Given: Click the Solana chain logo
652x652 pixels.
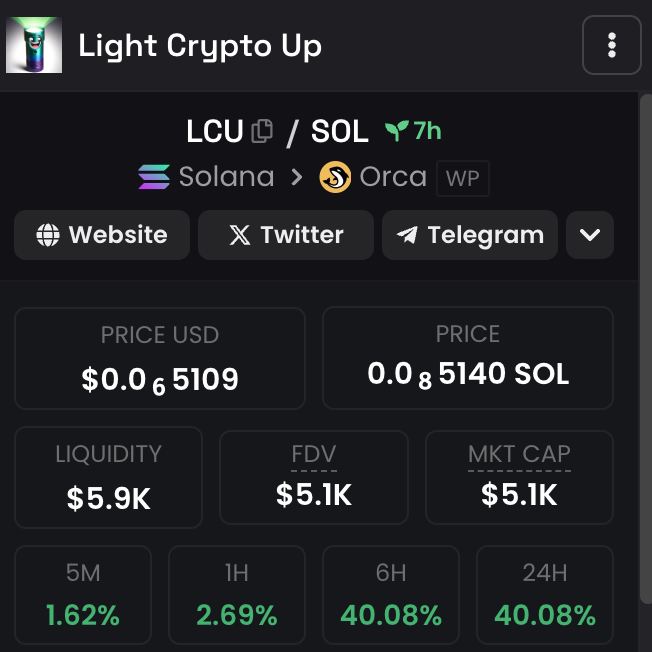Looking at the screenshot, I should pos(154,177).
